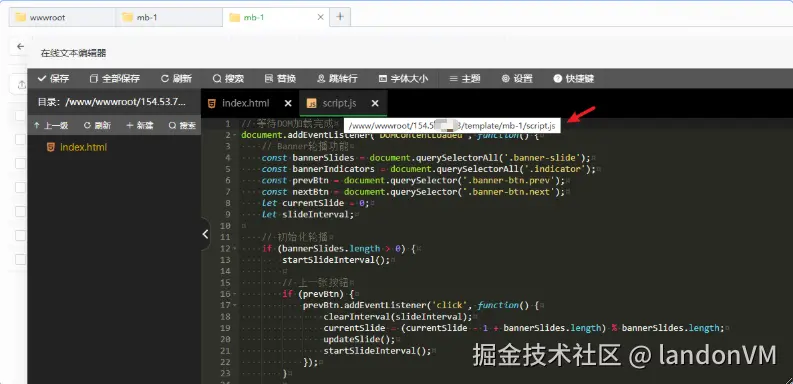Open the 主题 theme menu
Viewport: 793px width, 384px height.
click(x=465, y=78)
